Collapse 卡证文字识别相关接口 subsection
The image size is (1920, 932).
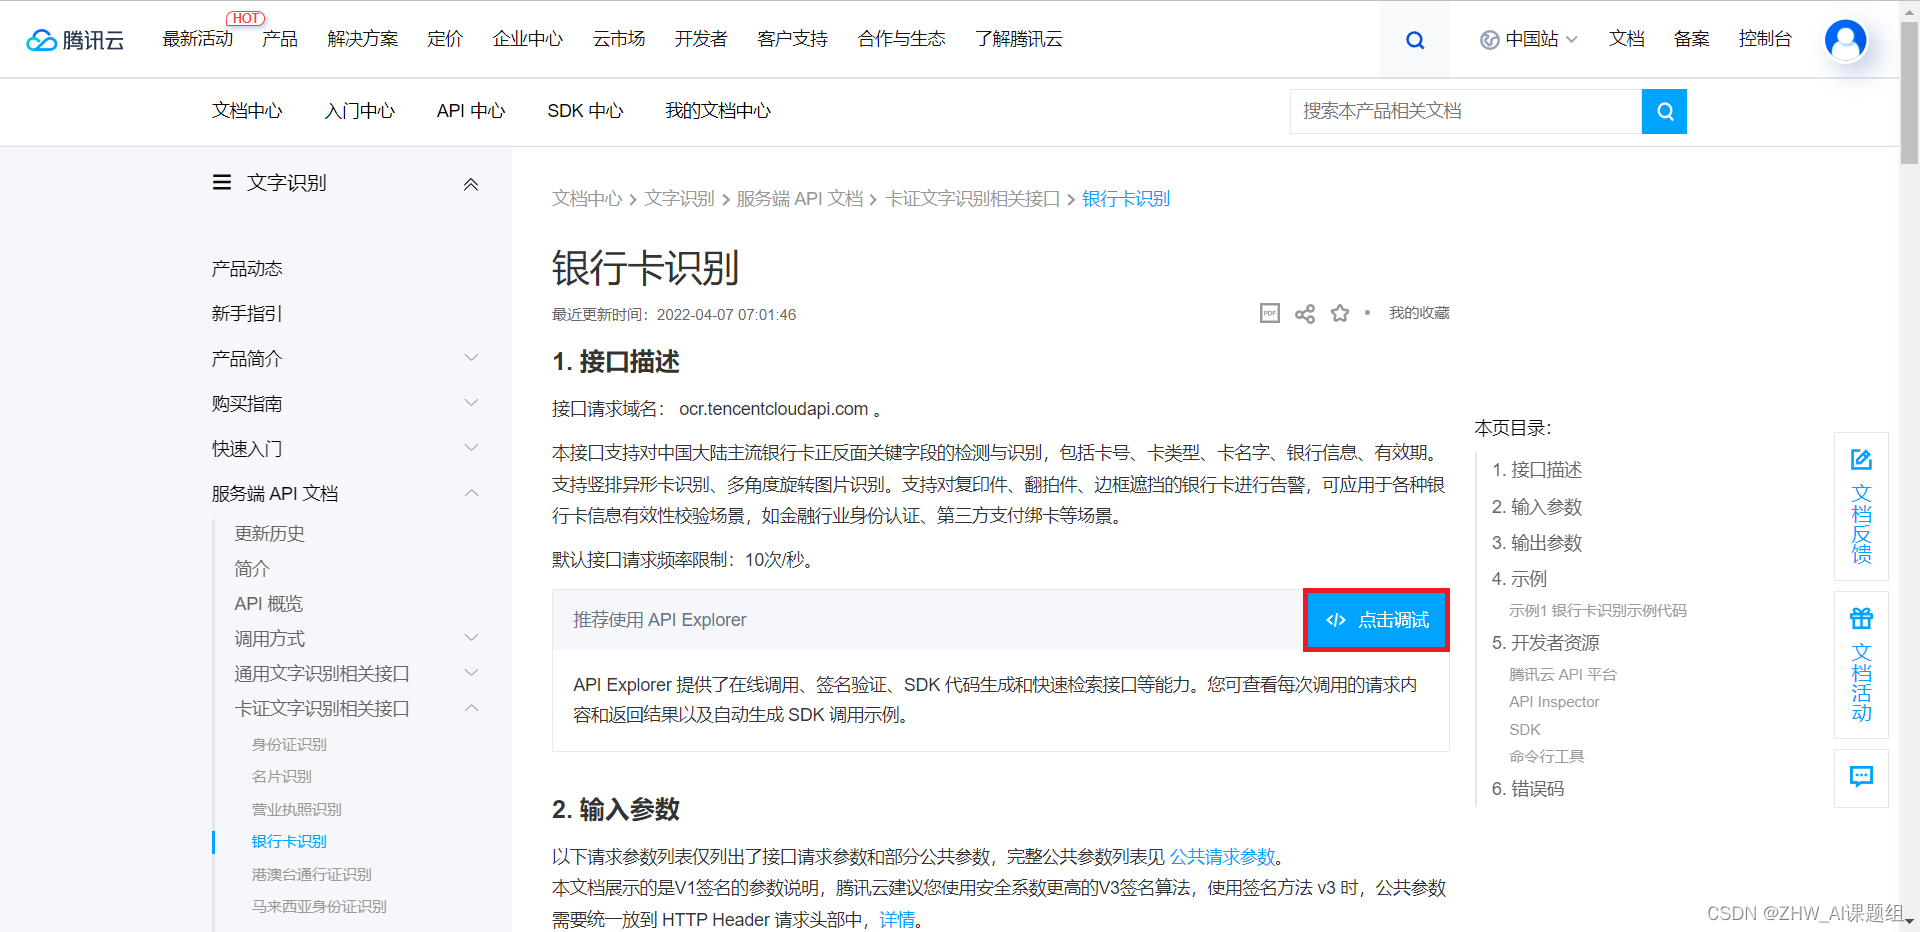(471, 708)
